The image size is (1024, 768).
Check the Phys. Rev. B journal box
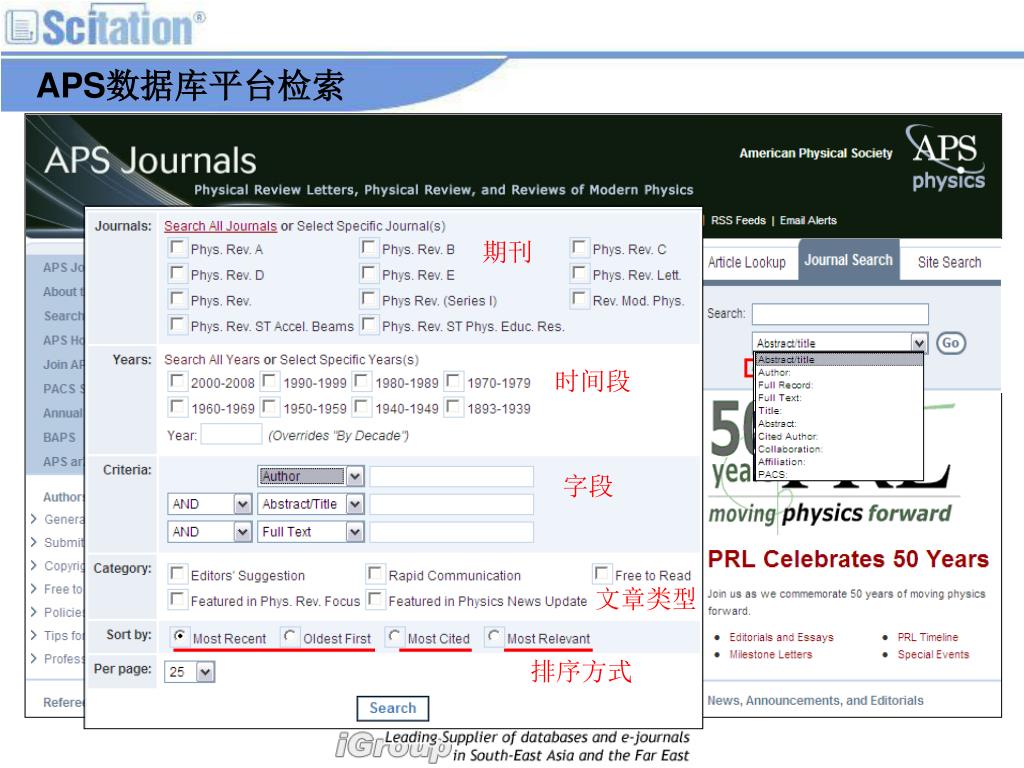coord(369,248)
